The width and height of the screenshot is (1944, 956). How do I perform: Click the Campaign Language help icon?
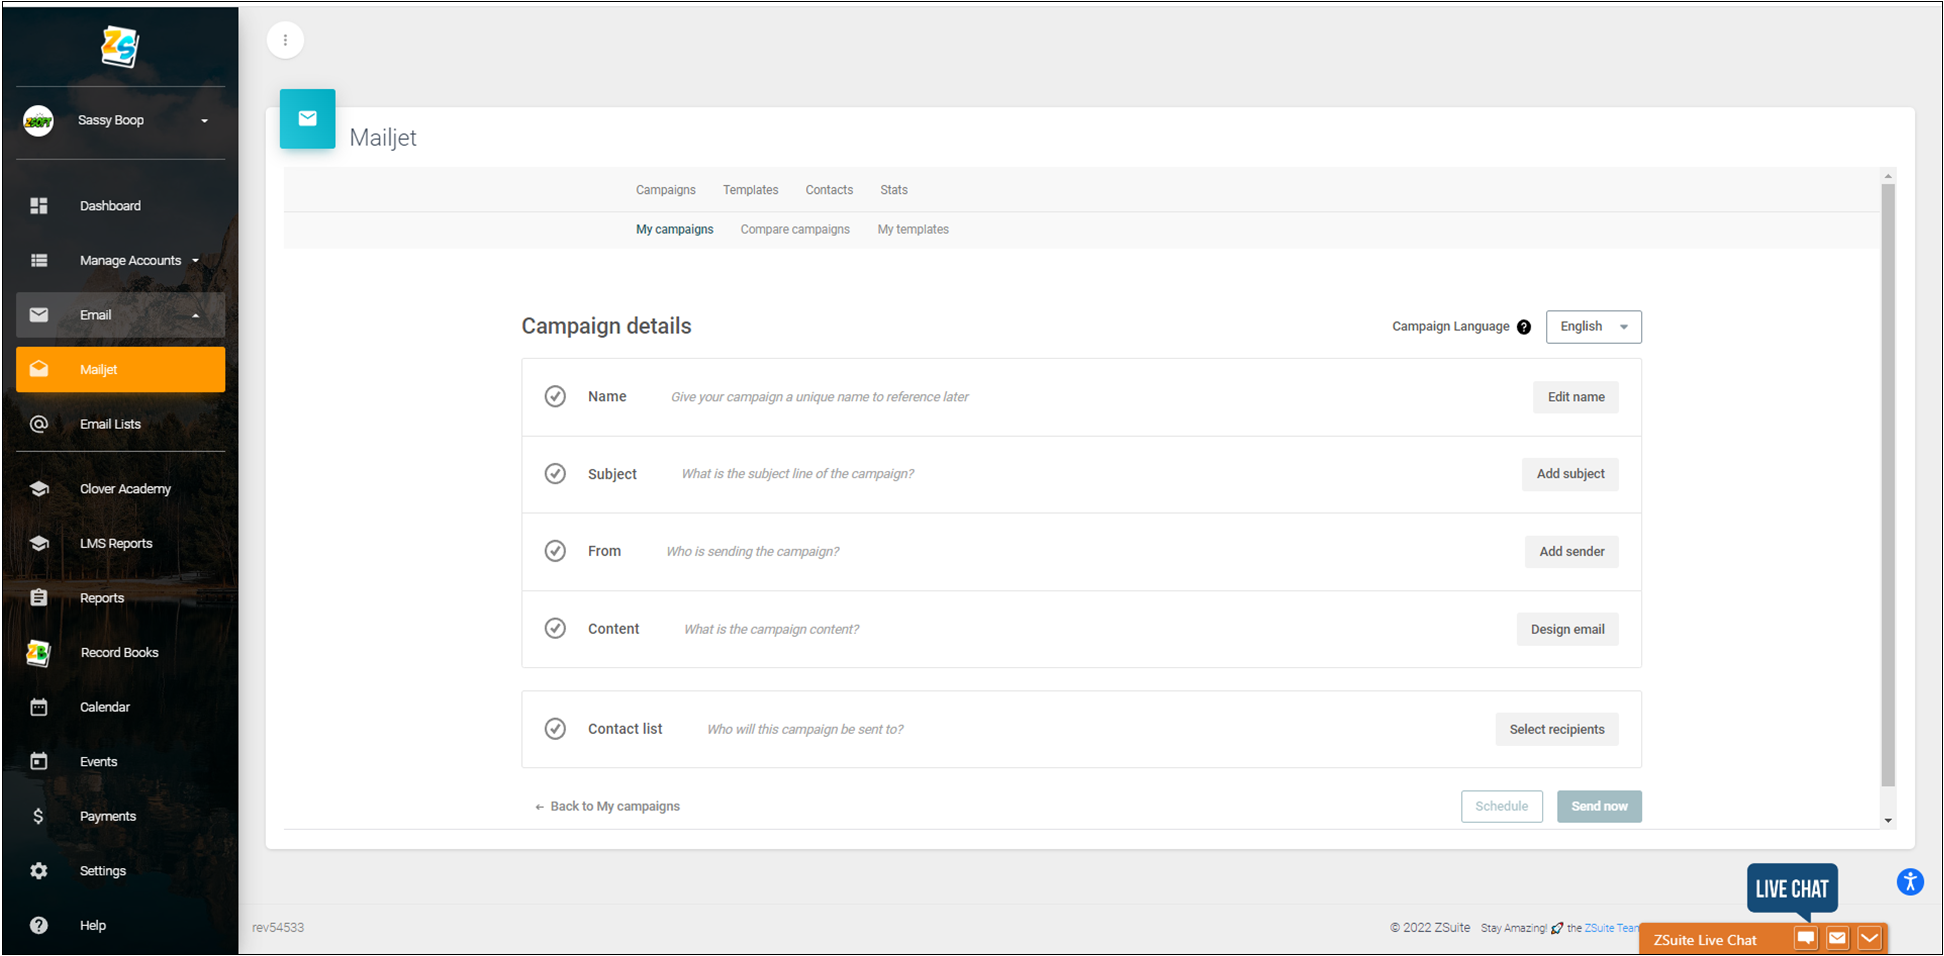pyautogui.click(x=1524, y=327)
